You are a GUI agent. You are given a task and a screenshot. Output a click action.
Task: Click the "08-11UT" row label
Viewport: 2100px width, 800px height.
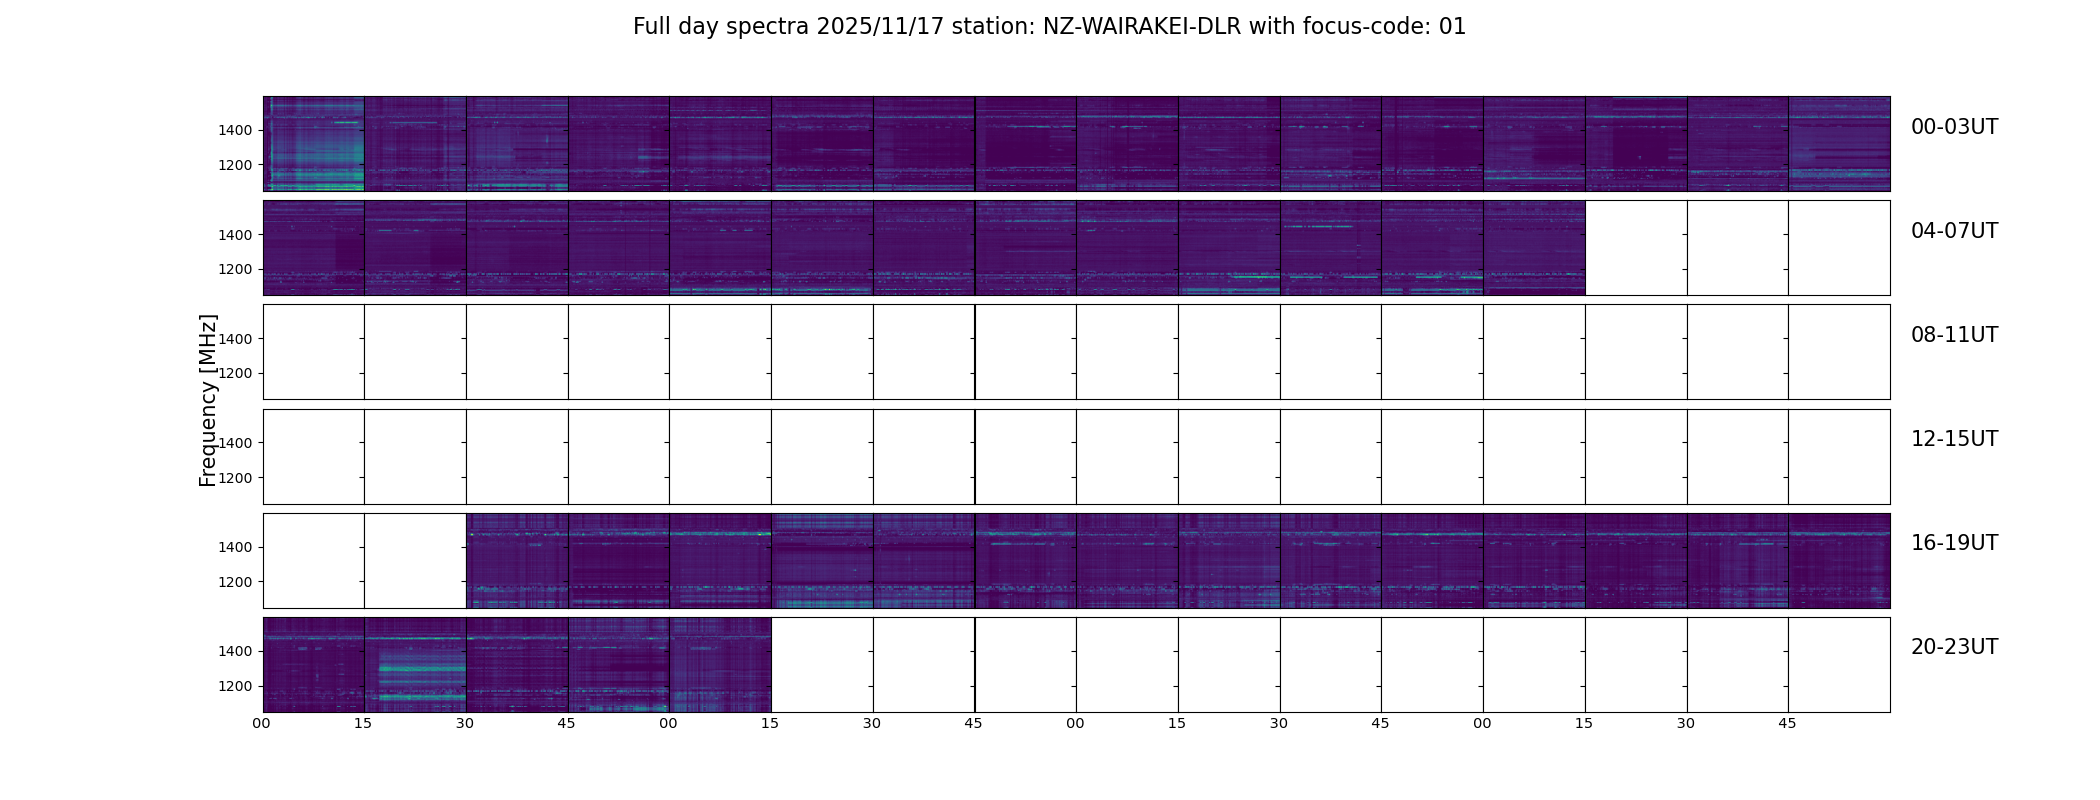[1954, 335]
